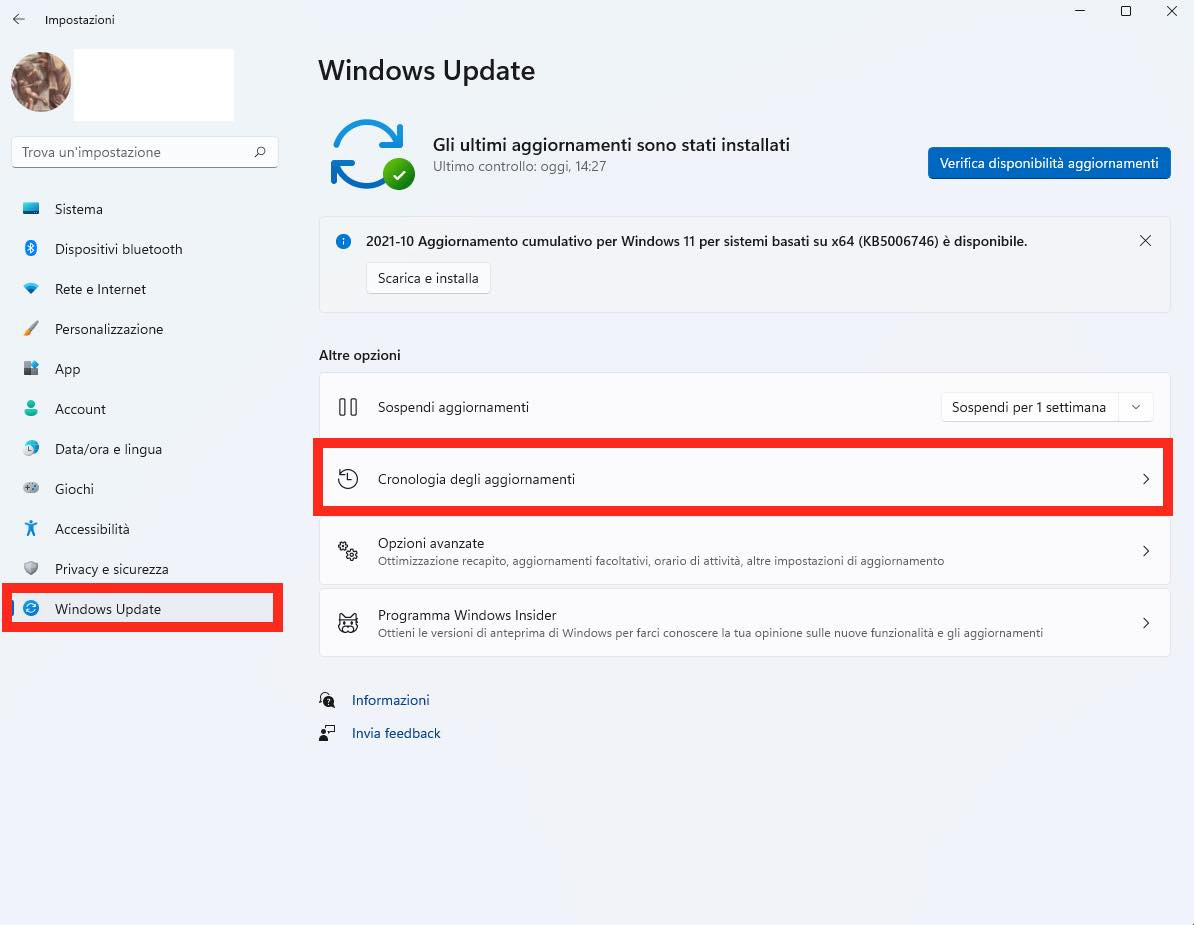Click the history clock icon for Cronologia
This screenshot has height=925, width=1194.
pyautogui.click(x=348, y=479)
